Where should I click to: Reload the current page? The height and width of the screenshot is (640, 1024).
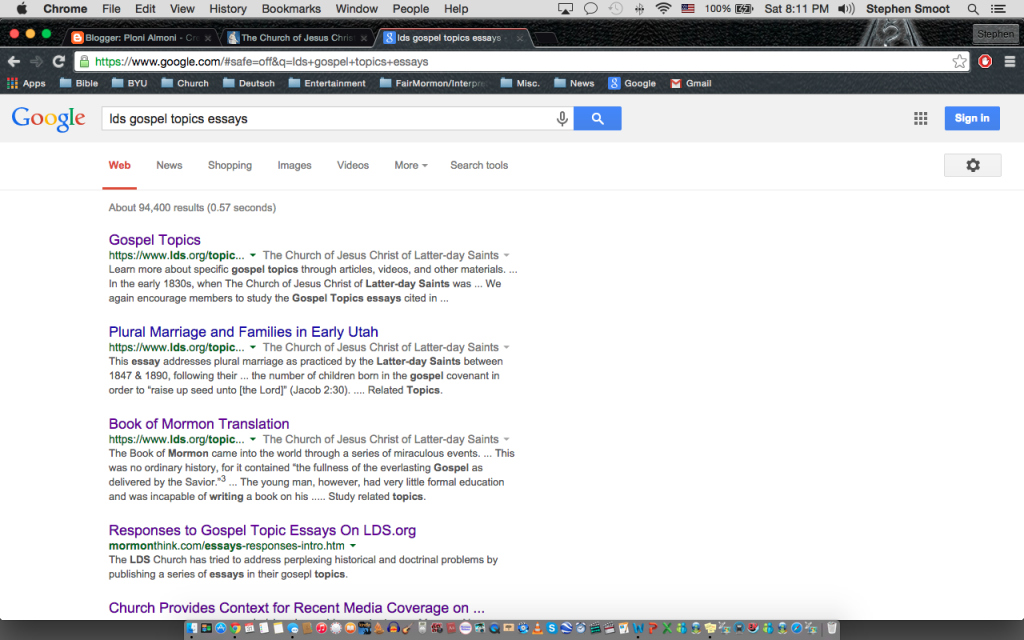(x=59, y=61)
